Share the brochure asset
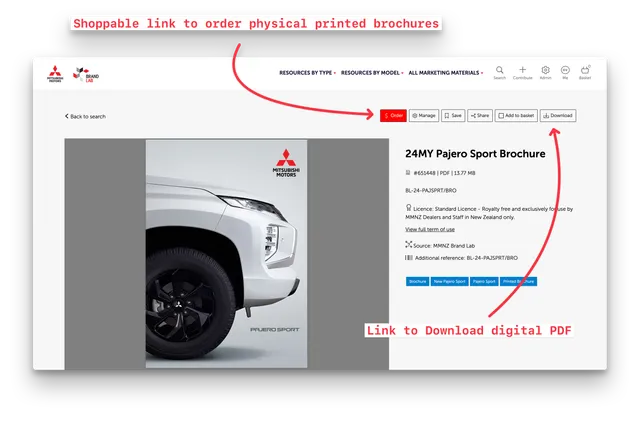The image size is (640, 427). coord(481,115)
